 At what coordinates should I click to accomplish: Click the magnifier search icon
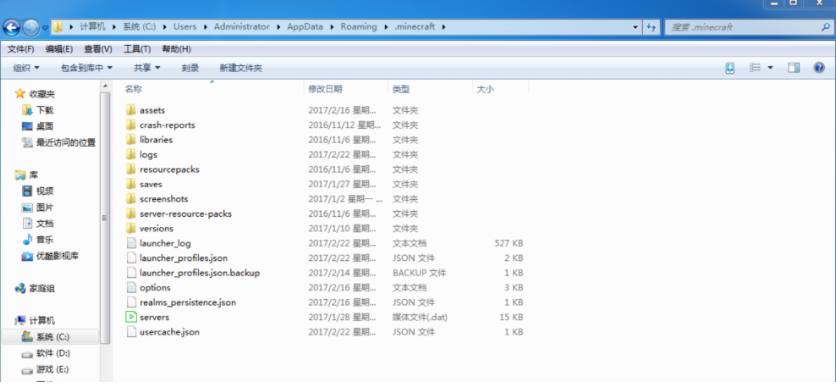tap(825, 27)
